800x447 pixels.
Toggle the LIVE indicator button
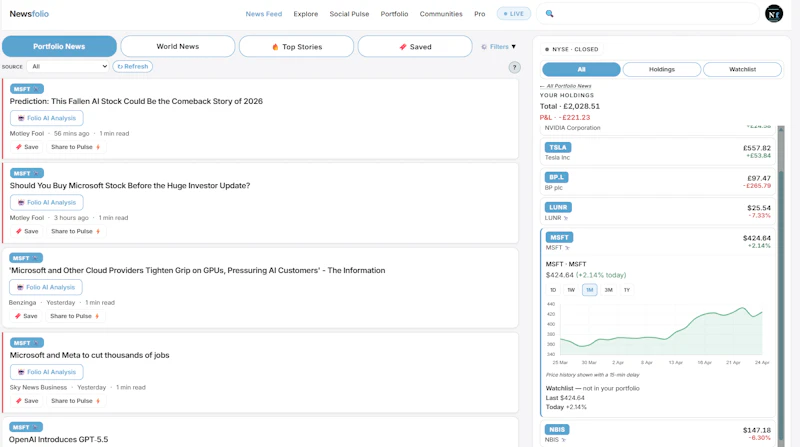tap(514, 14)
